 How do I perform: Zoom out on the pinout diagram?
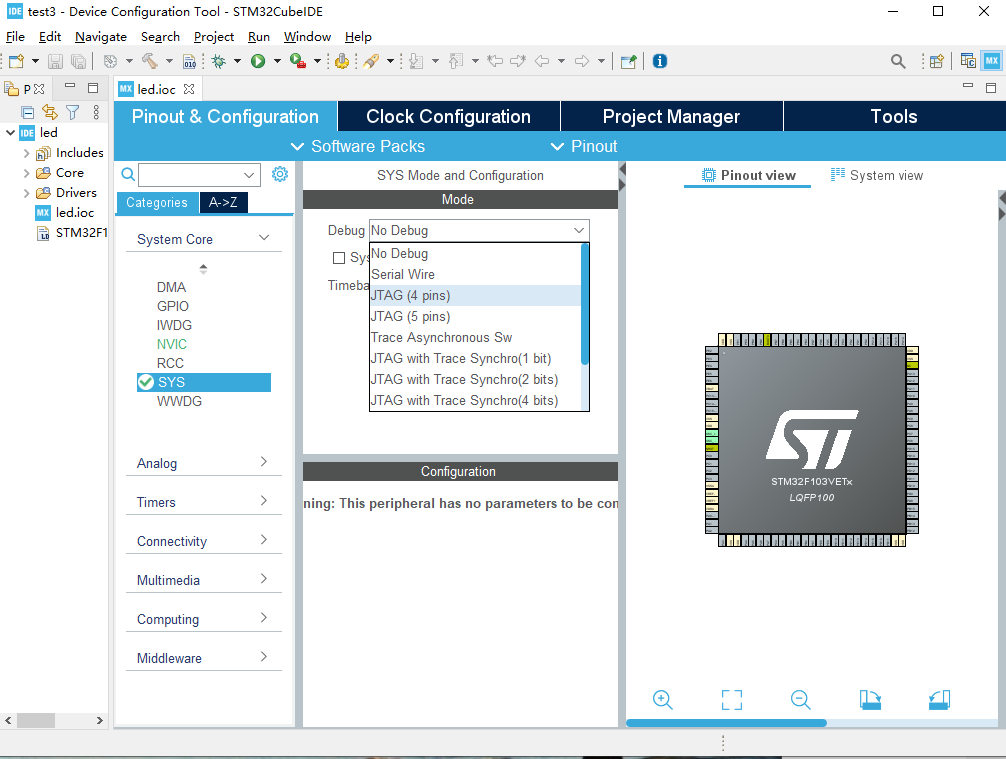point(800,700)
